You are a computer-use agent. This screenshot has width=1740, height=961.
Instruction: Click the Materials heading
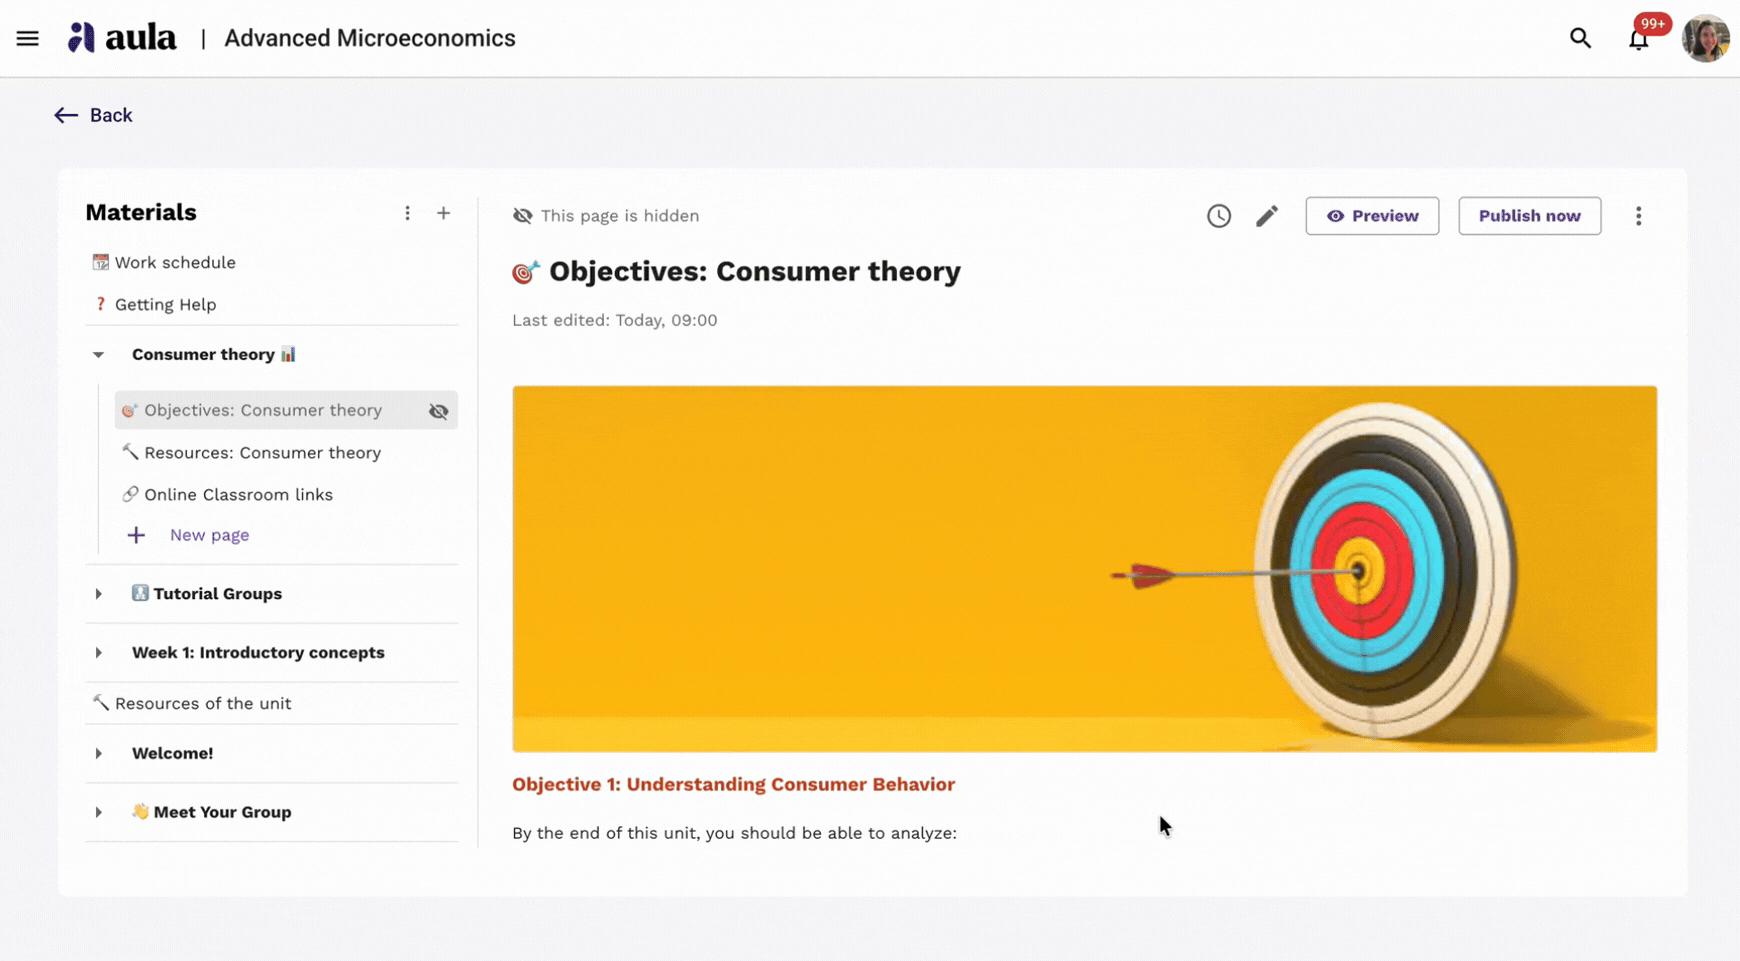pyautogui.click(x=141, y=212)
